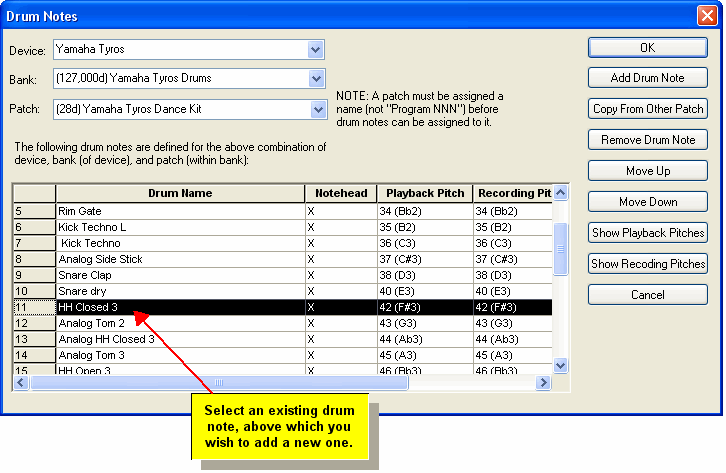The image size is (726, 473).
Task: Show Playback Pitches in the list
Action: (647, 233)
